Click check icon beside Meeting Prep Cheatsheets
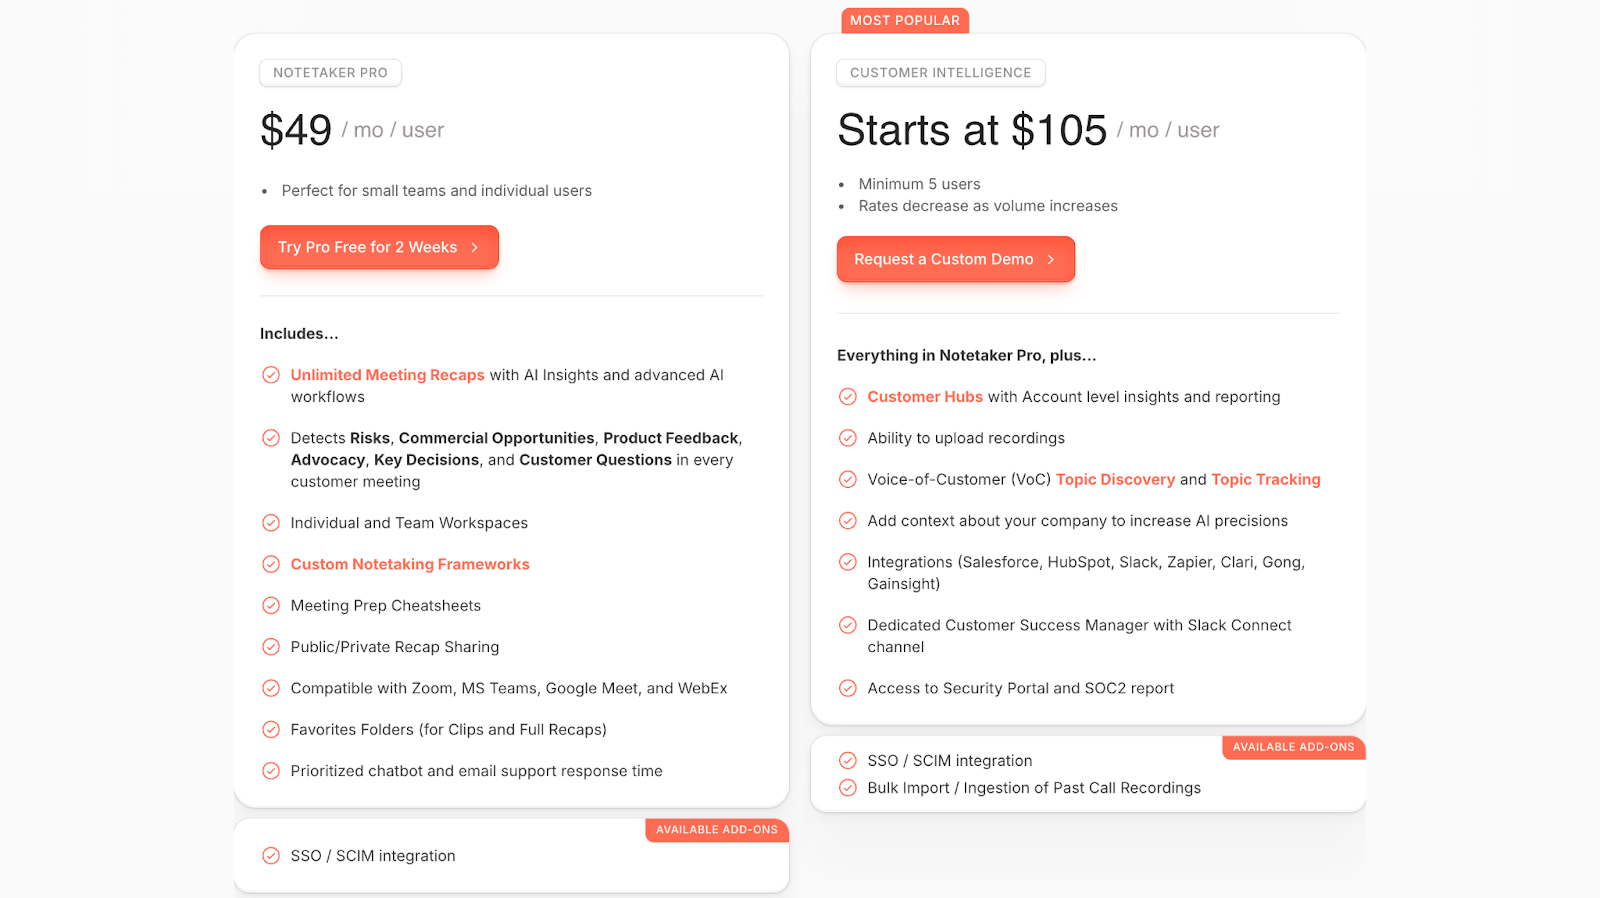The width and height of the screenshot is (1600, 898). tap(271, 606)
